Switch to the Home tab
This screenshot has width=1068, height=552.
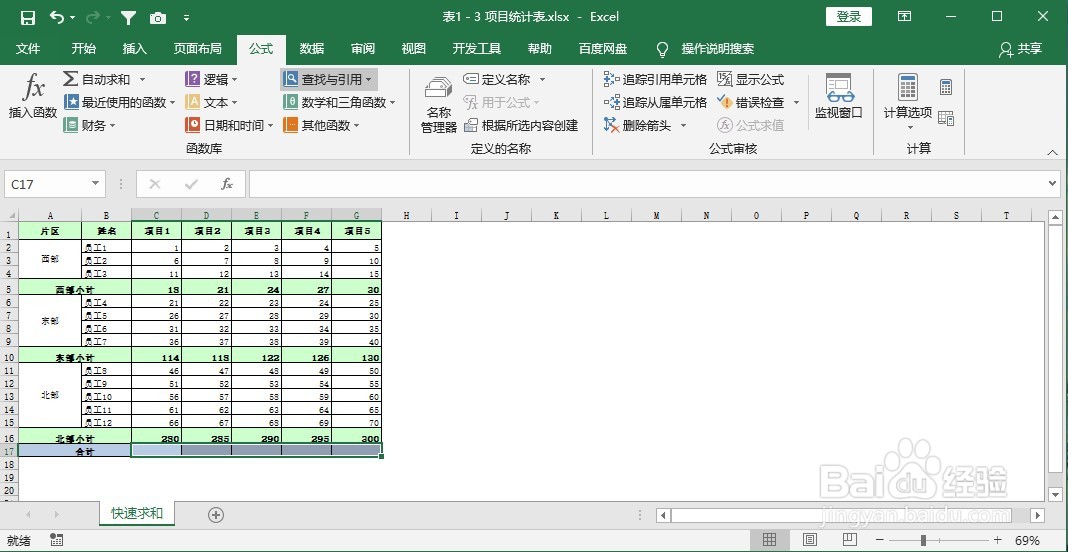[84, 48]
